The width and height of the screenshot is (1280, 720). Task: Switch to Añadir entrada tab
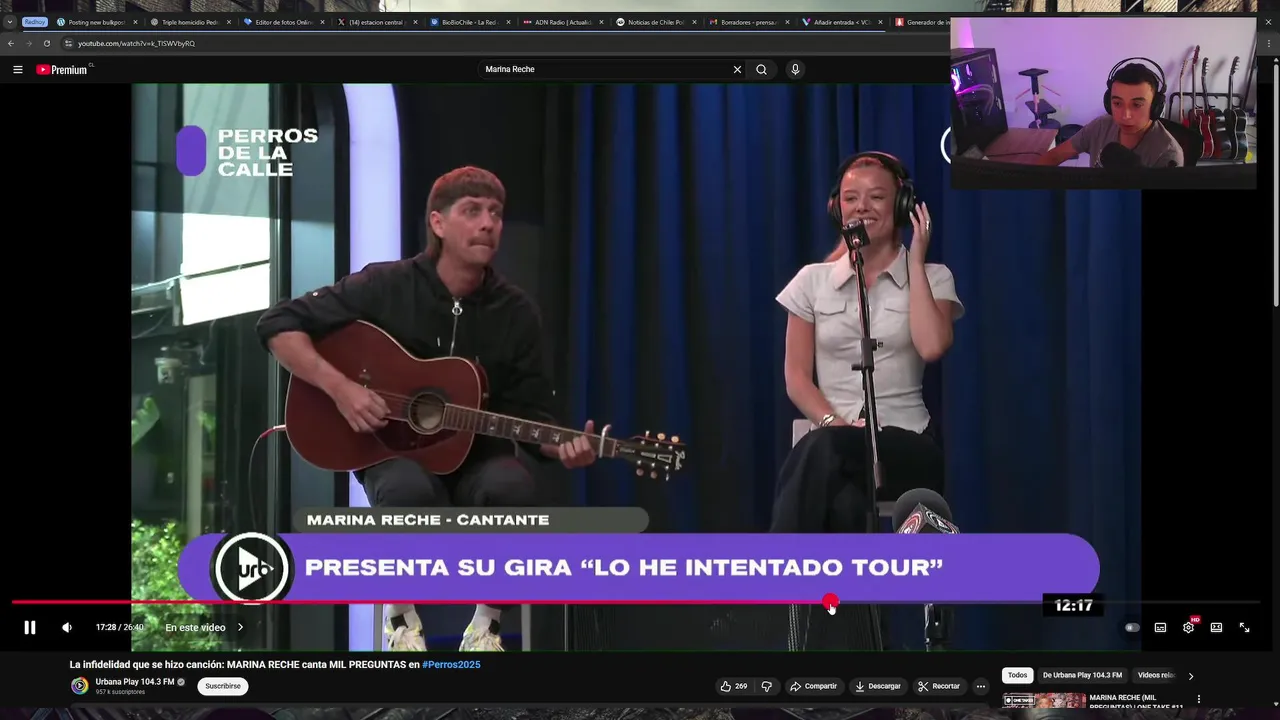[842, 22]
